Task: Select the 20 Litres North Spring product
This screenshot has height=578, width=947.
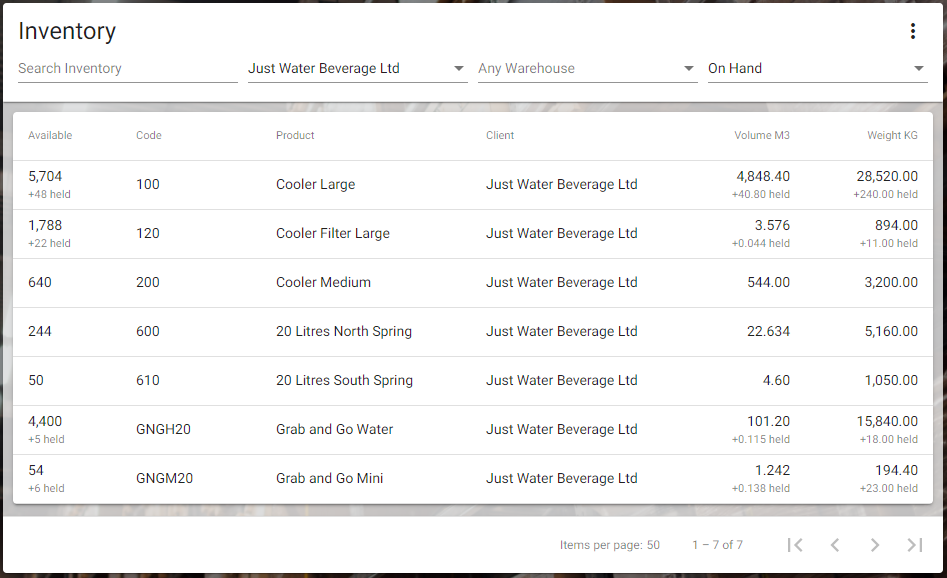Action: click(344, 331)
